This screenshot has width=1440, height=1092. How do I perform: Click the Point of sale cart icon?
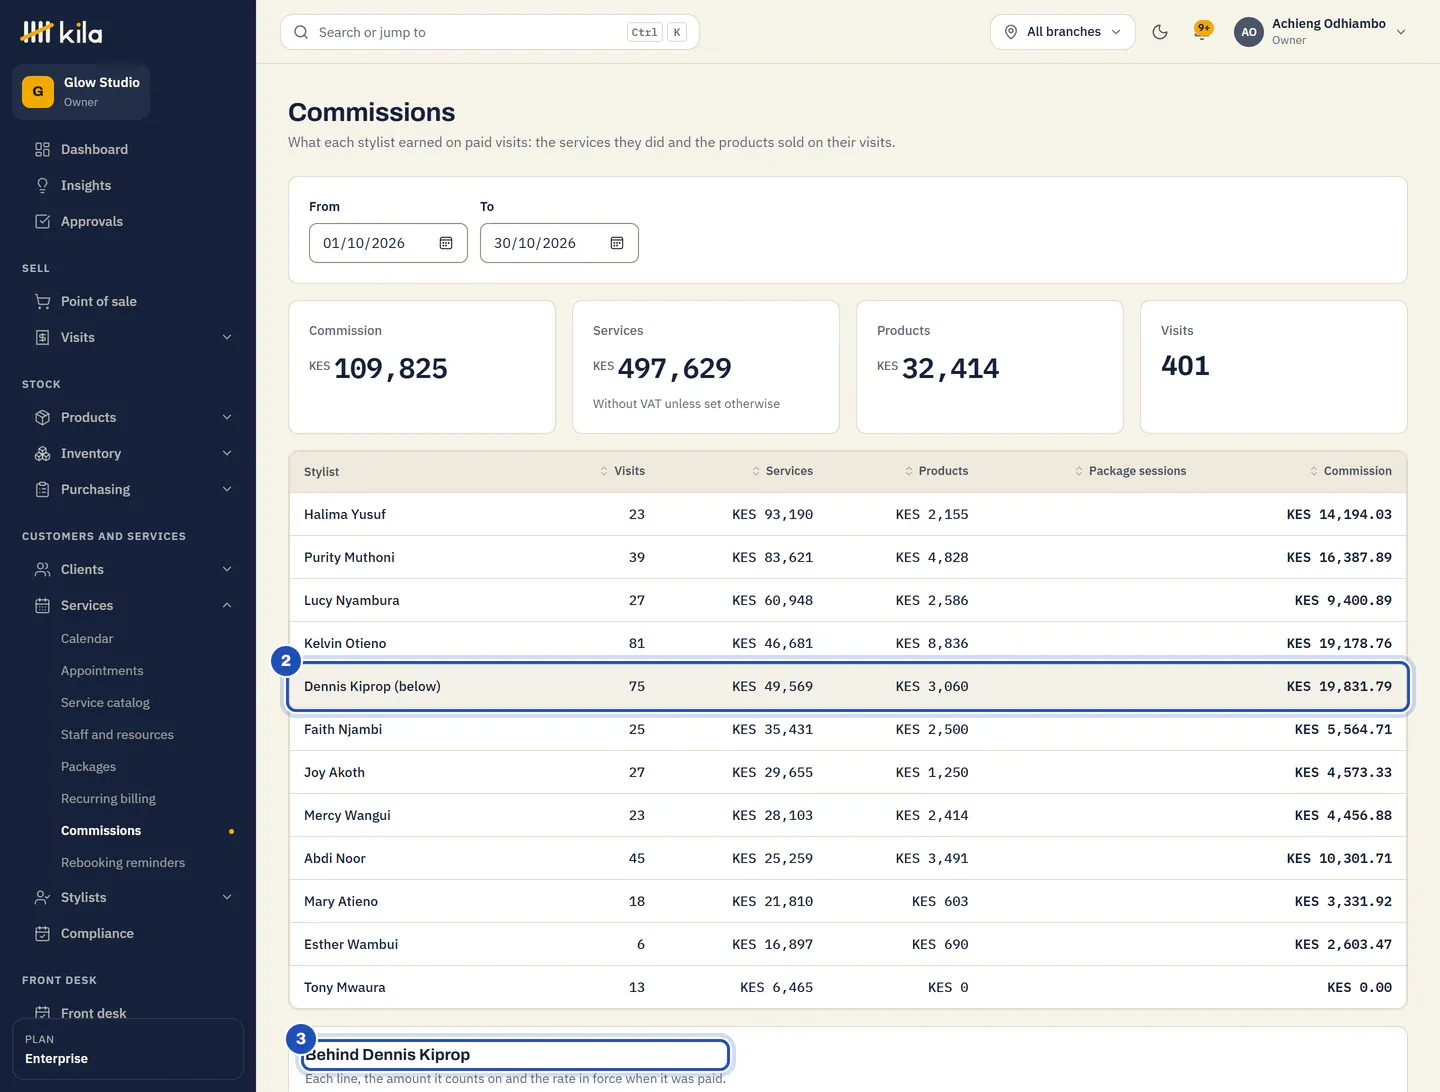[42, 301]
